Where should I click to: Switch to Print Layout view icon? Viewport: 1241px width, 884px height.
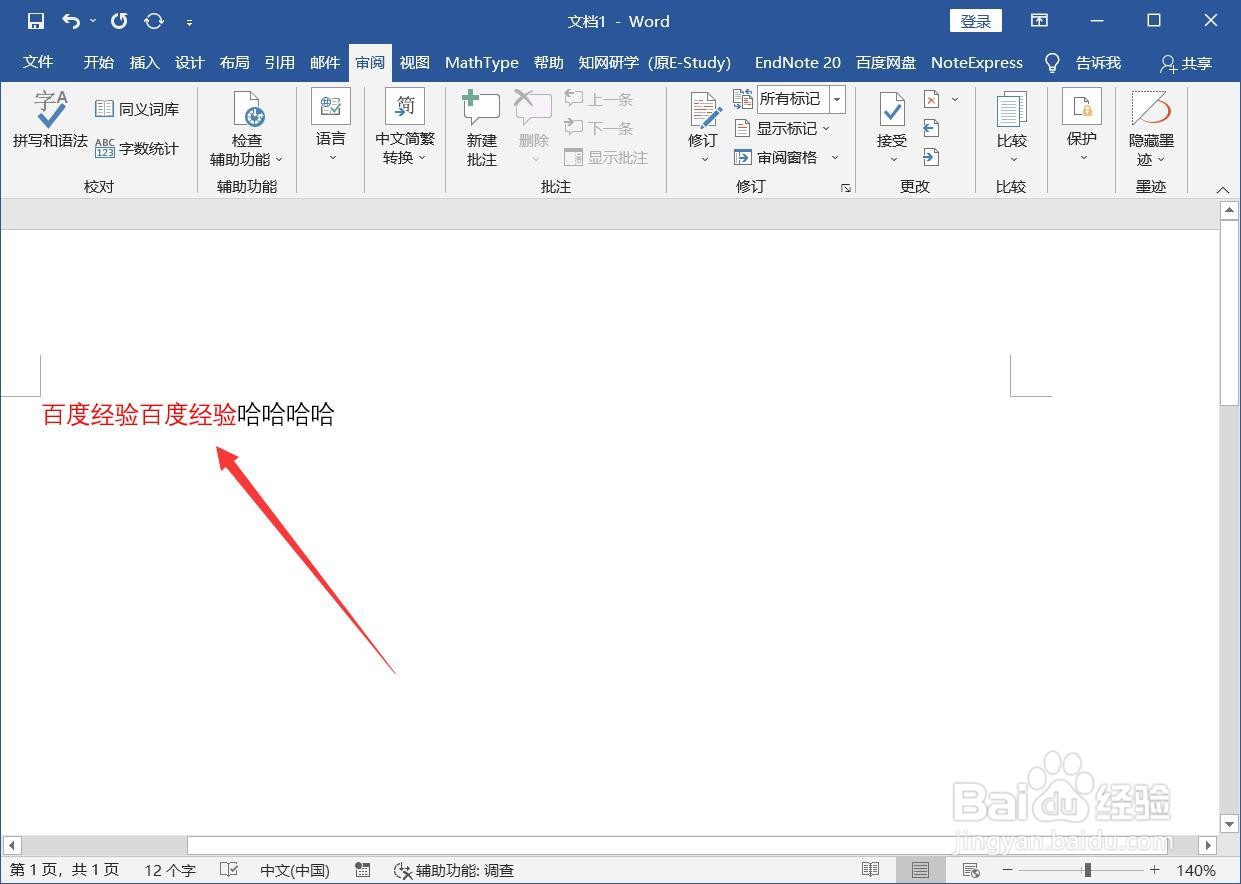[x=920, y=870]
